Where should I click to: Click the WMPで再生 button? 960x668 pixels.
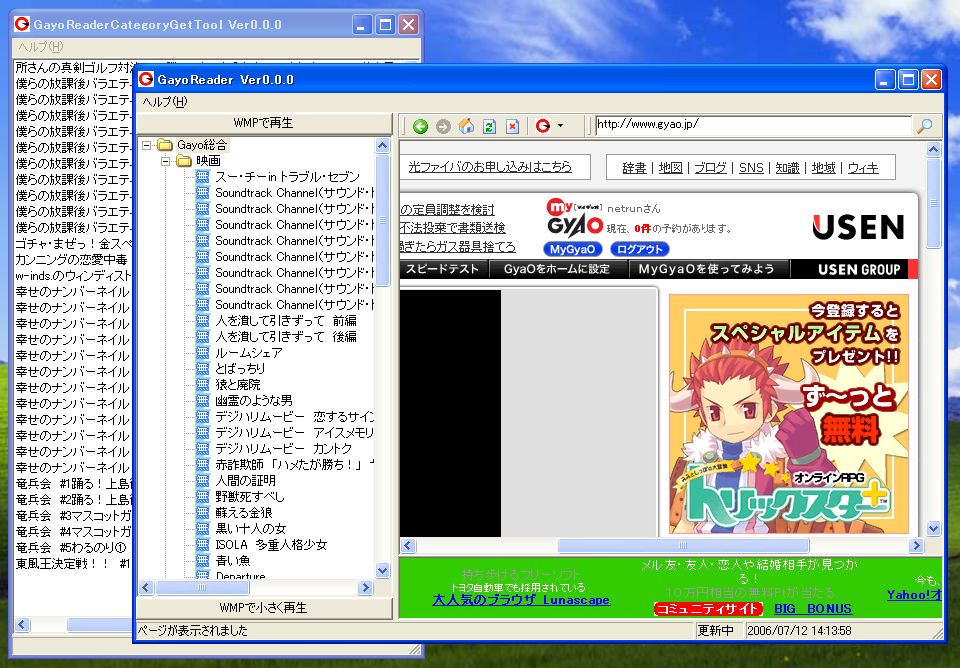click(264, 123)
